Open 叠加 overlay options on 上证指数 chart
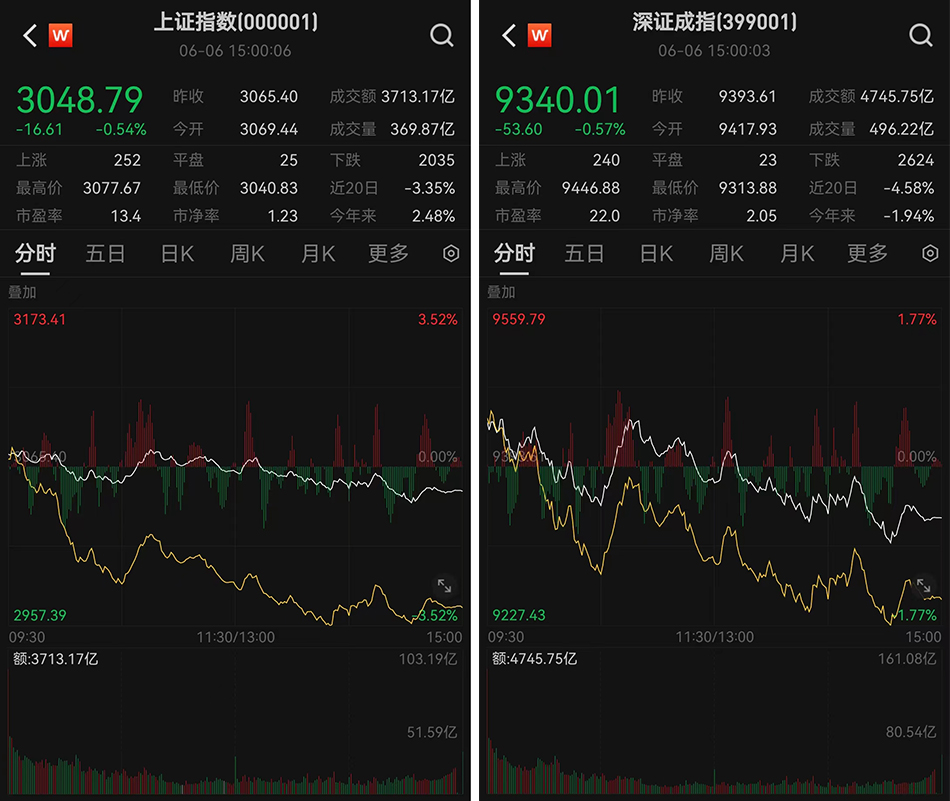 (x=22, y=292)
